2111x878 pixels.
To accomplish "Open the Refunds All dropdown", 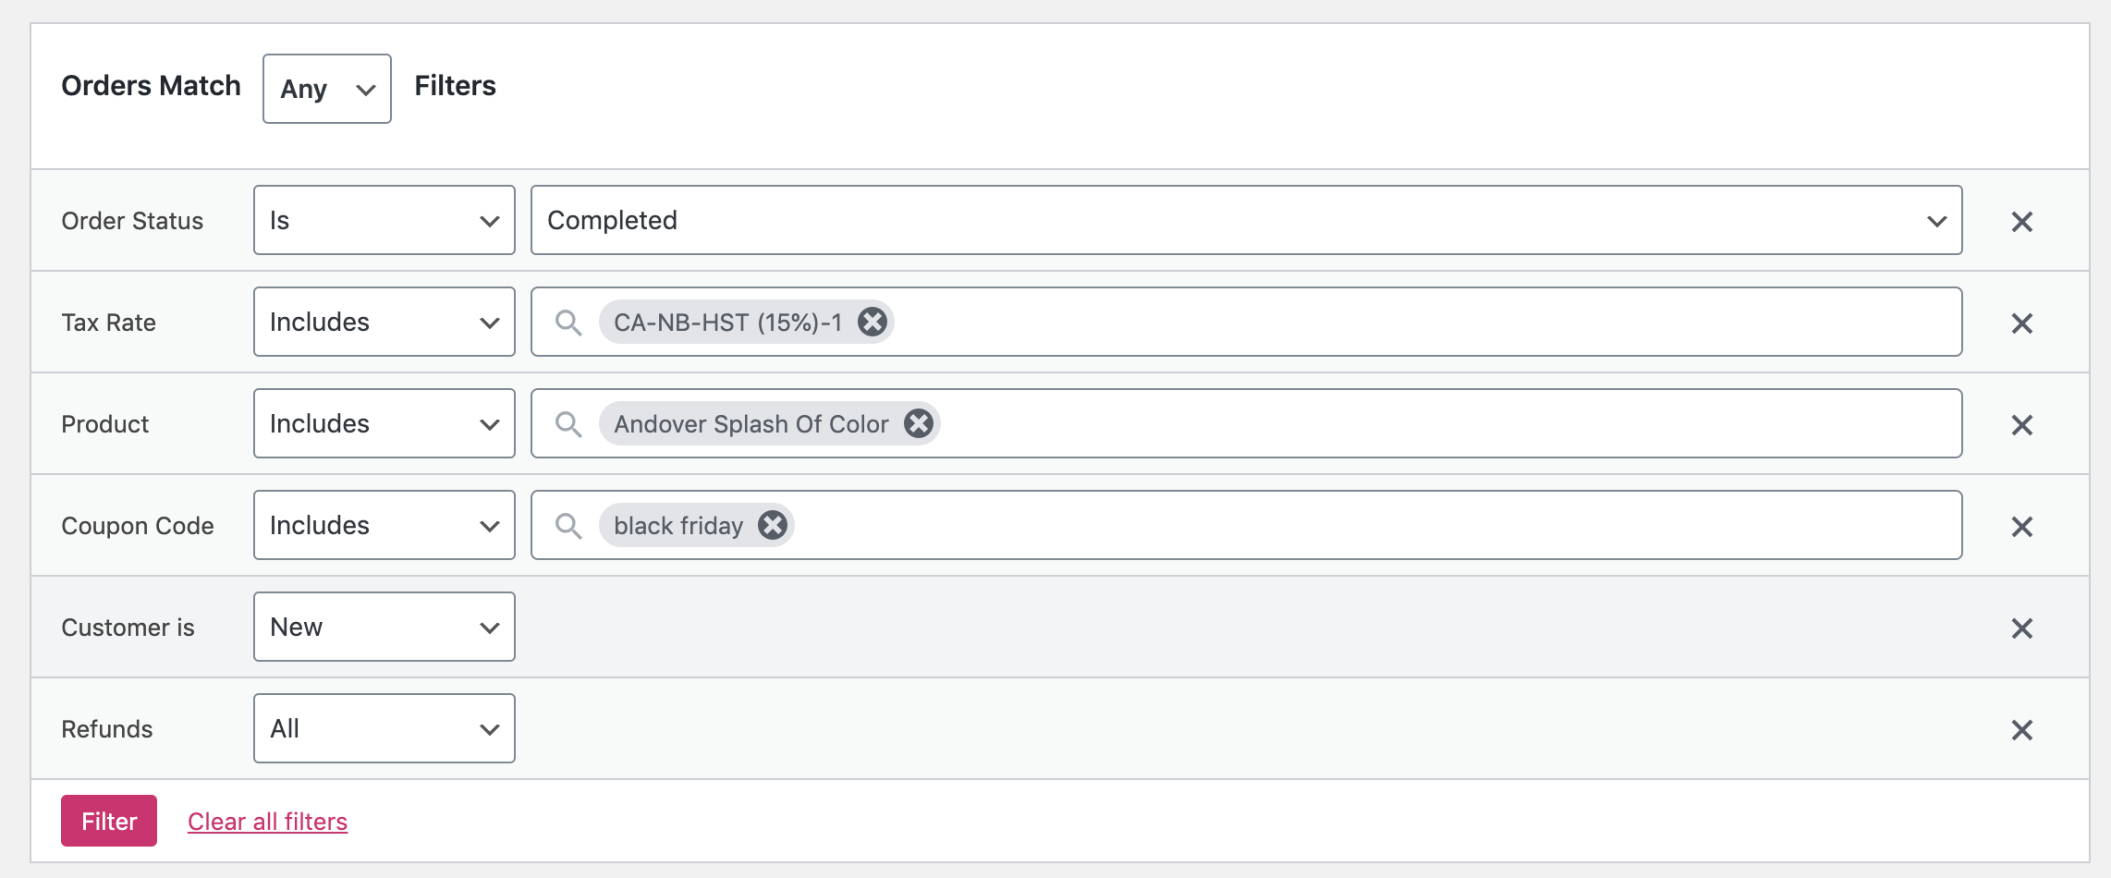I will pos(383,728).
